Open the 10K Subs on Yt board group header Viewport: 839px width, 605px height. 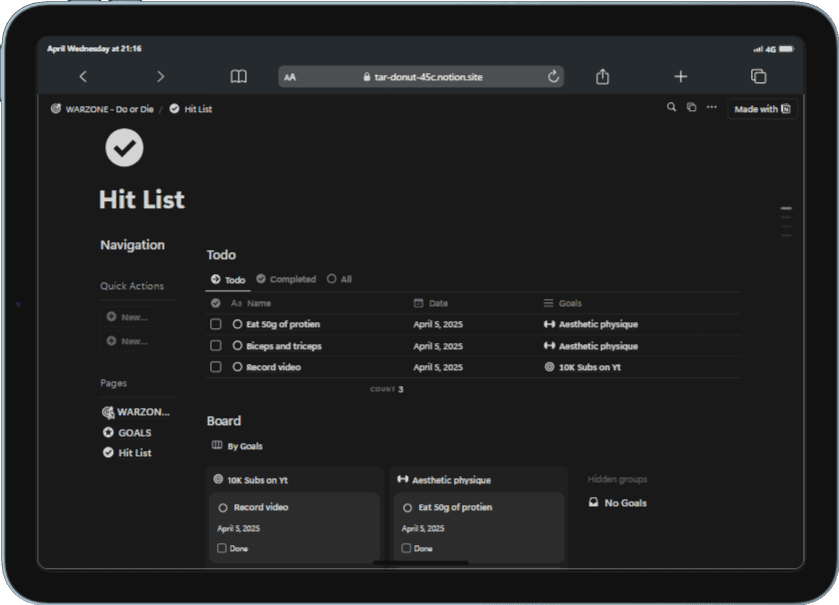pos(250,480)
